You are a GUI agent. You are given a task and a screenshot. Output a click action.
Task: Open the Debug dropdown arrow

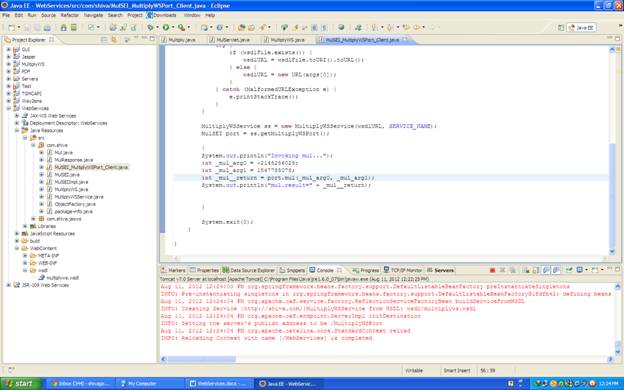157,27
